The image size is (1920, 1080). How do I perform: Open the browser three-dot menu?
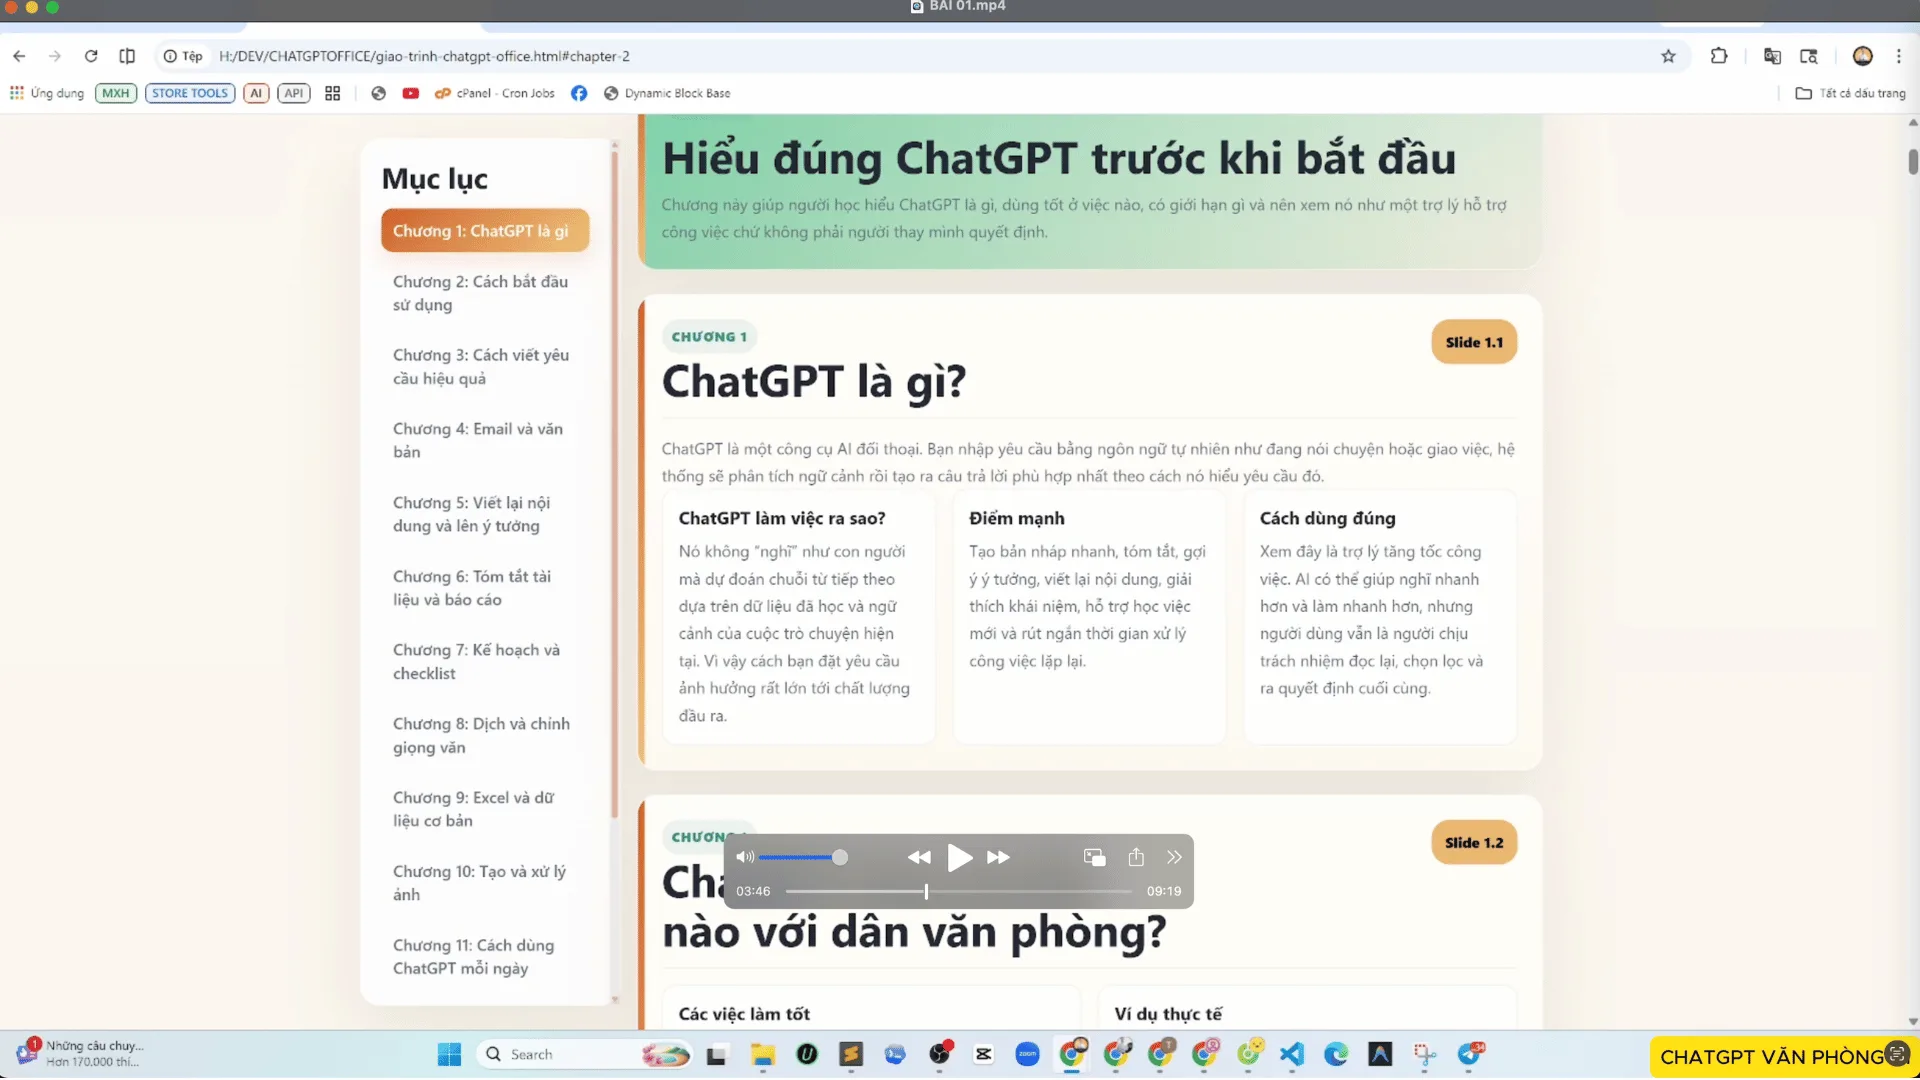click(1899, 56)
